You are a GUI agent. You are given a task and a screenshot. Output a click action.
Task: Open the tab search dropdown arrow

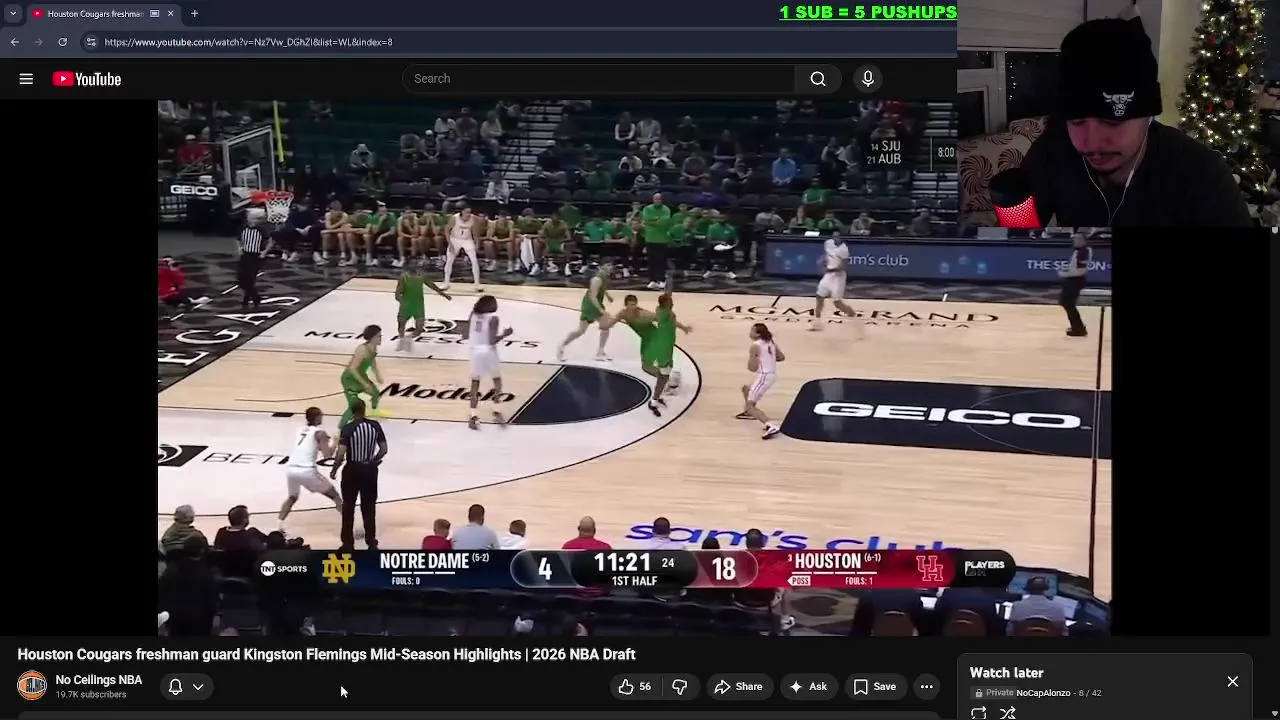12,13
